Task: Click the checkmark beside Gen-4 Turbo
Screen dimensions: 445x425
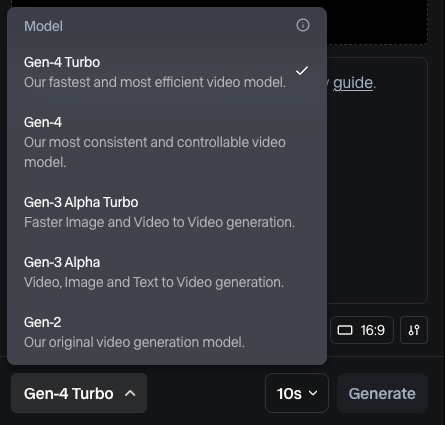Action: click(302, 71)
